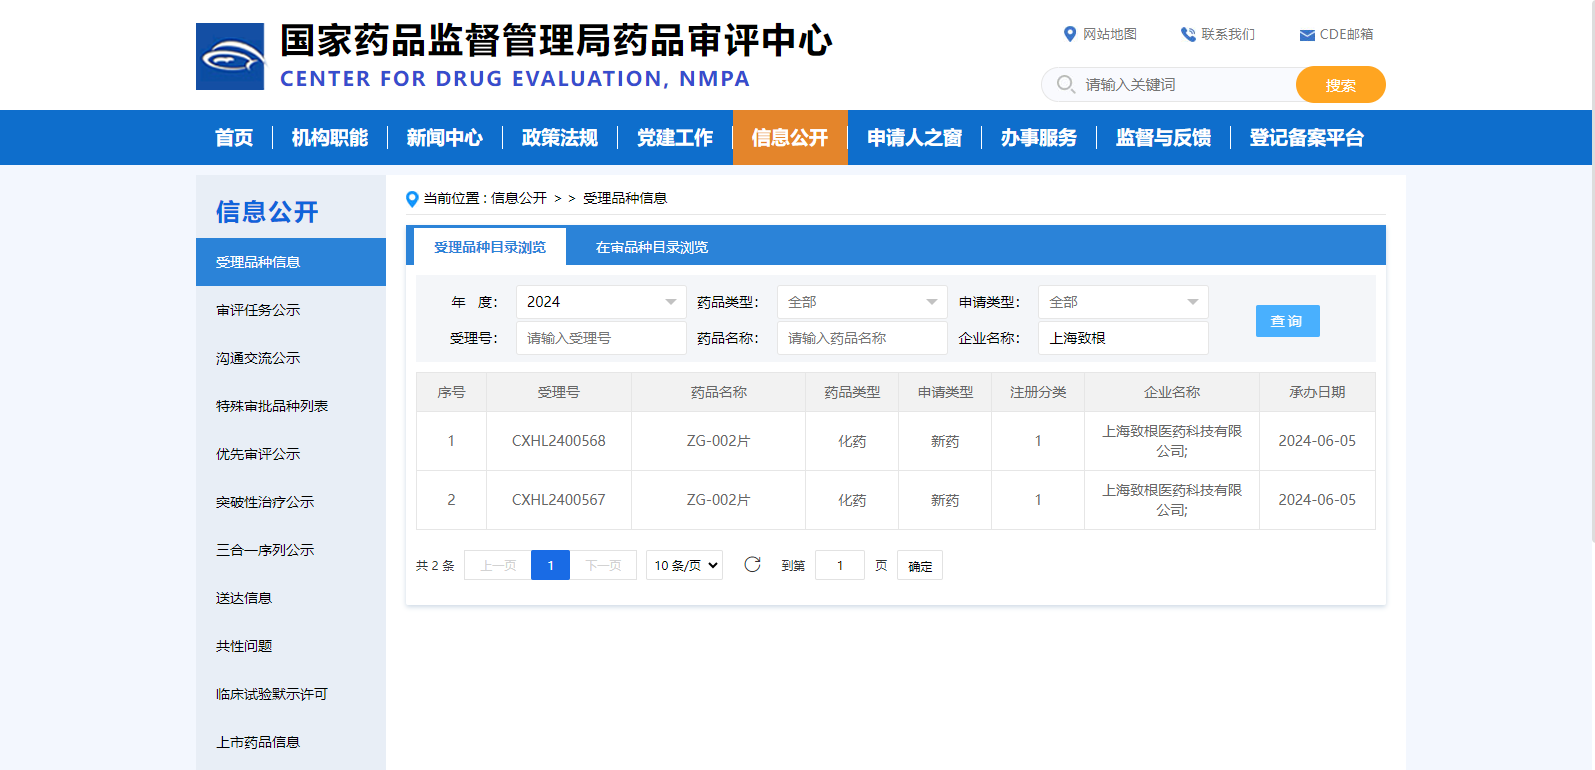Click the site map location pin icon
The height and width of the screenshot is (770, 1595).
pyautogui.click(x=1069, y=34)
